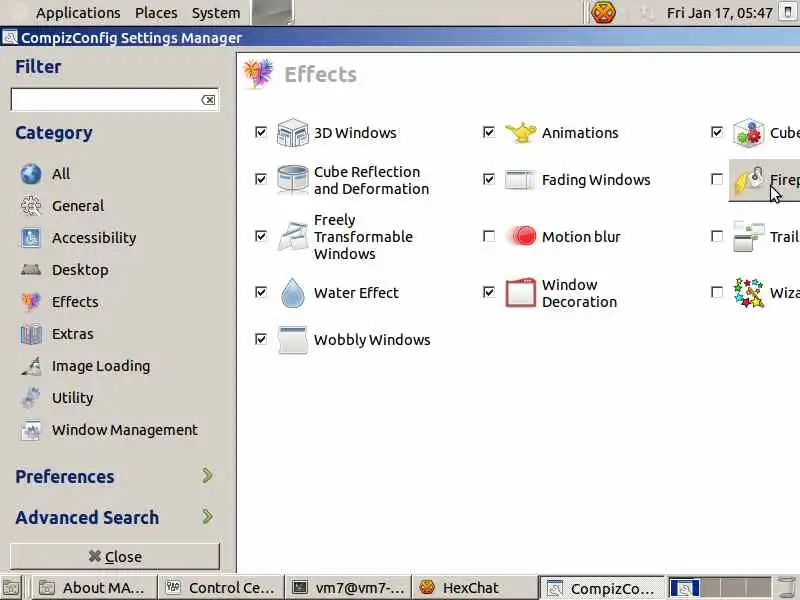The height and width of the screenshot is (600, 800).
Task: Click the clock showing Fri Jan 17
Action: click(x=719, y=13)
